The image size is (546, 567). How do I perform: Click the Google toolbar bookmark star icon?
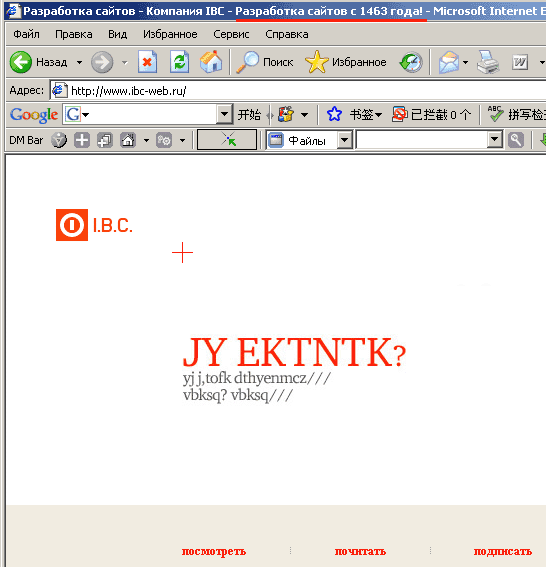click(334, 114)
